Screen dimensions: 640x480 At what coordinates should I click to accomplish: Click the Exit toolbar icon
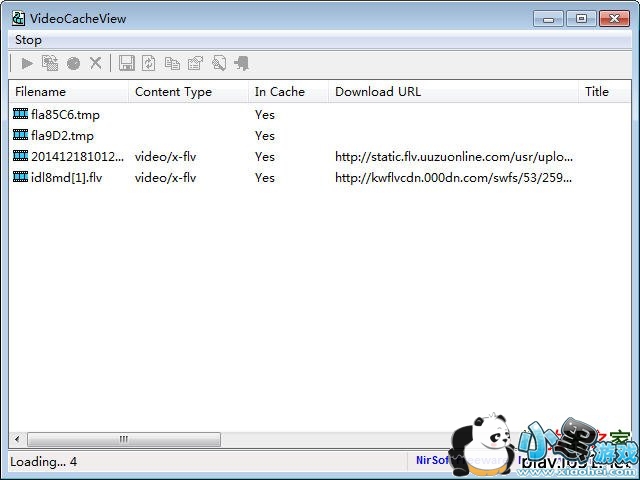242,64
